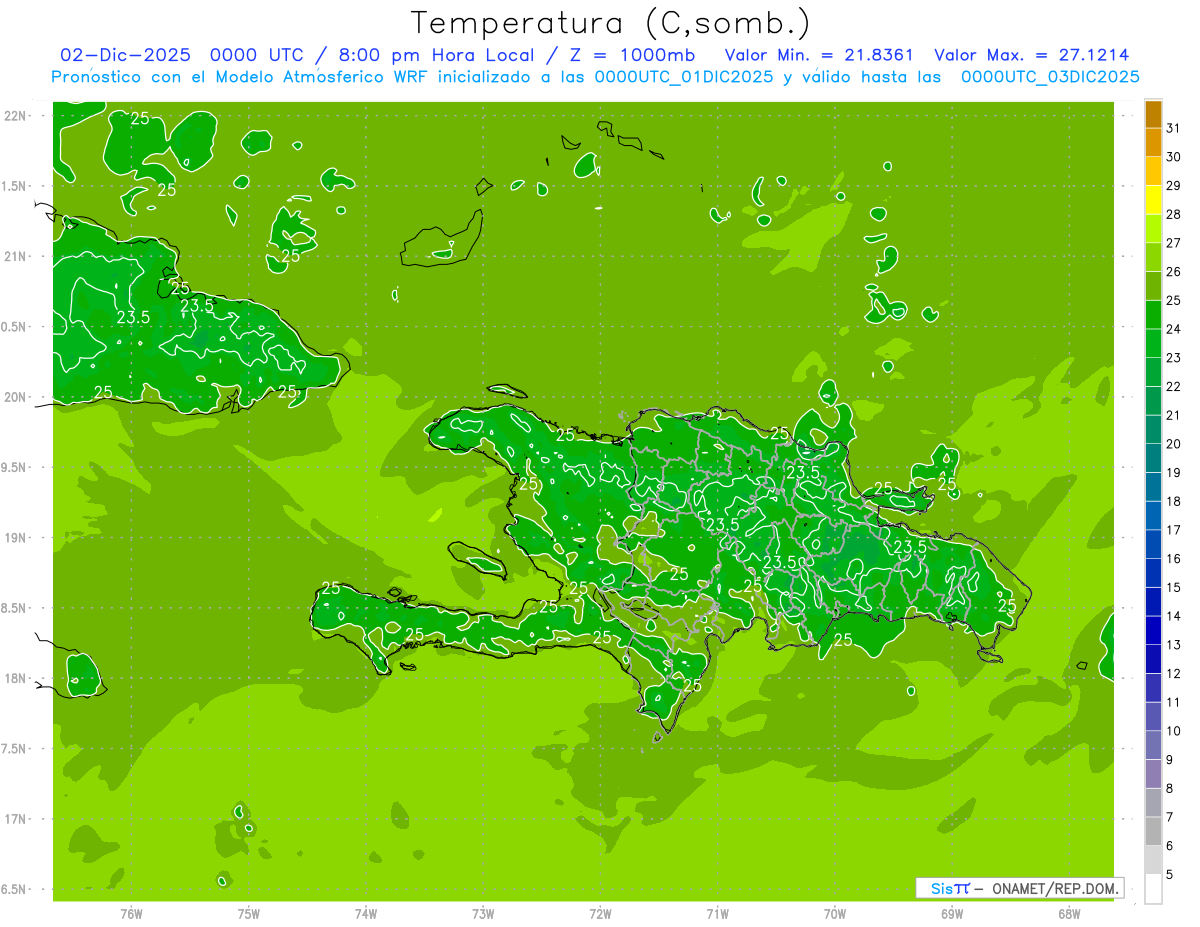The height and width of the screenshot is (927, 1200).
Task: Click the '70W' longitude label
Action: (835, 913)
